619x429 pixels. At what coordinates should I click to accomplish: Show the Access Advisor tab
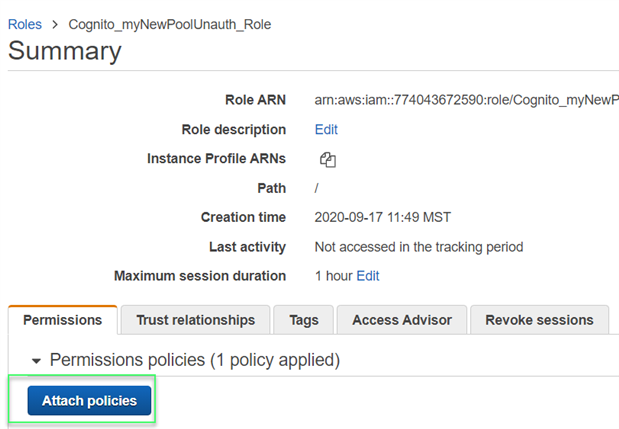coord(401,320)
